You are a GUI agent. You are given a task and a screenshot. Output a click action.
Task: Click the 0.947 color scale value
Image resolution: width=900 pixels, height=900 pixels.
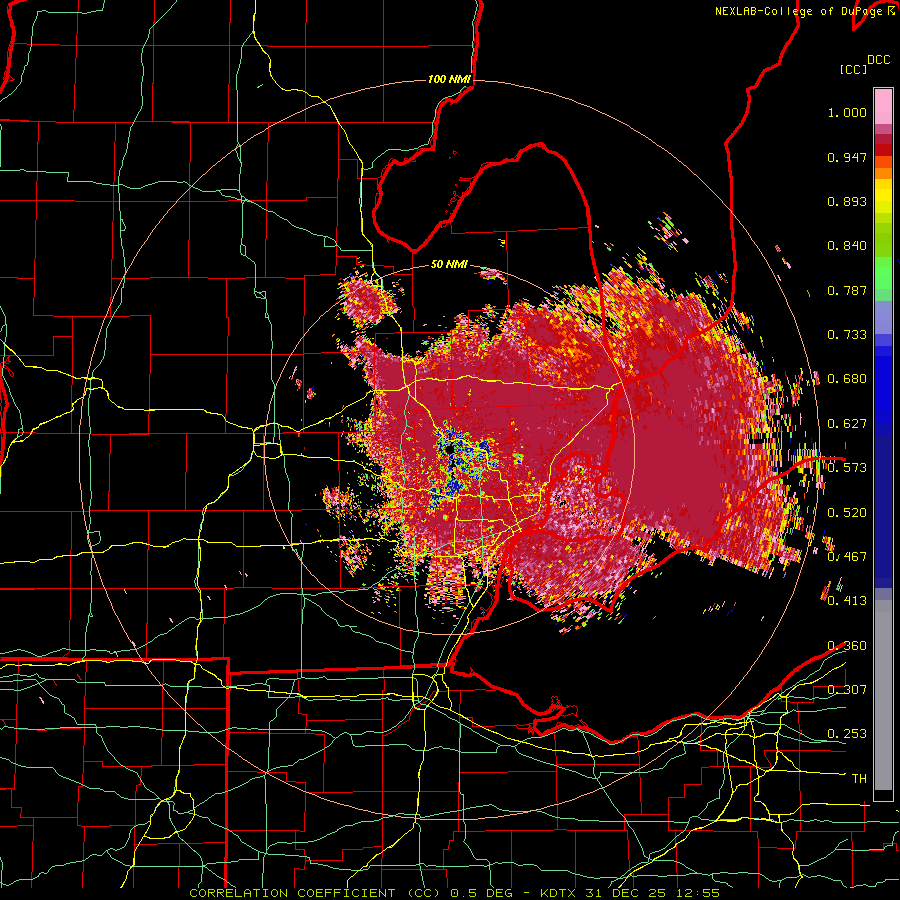coord(847,157)
